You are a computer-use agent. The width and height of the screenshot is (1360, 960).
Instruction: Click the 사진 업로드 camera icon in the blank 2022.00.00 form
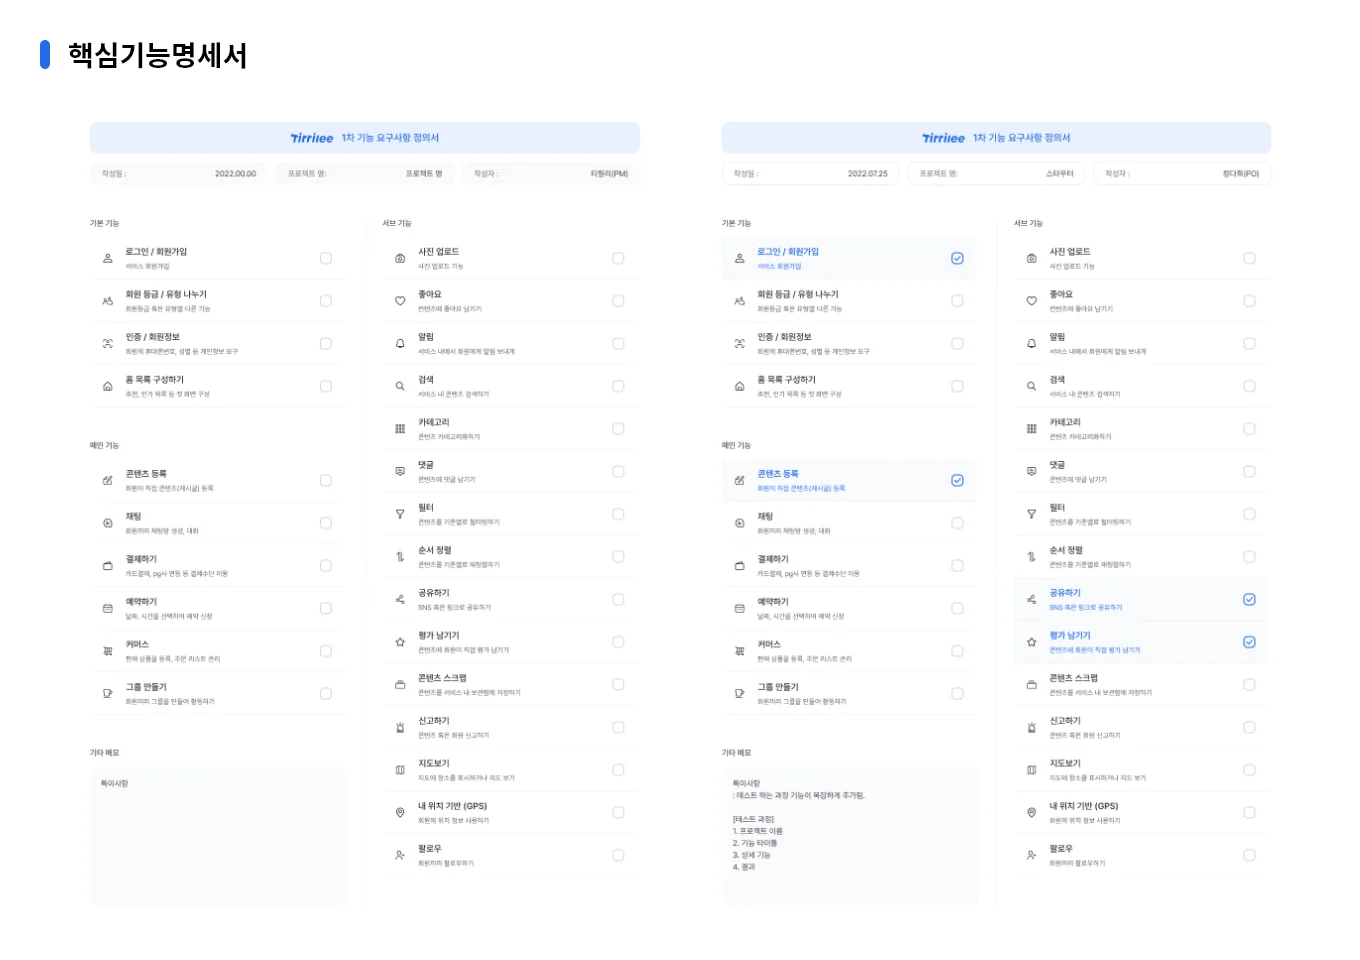click(x=400, y=258)
